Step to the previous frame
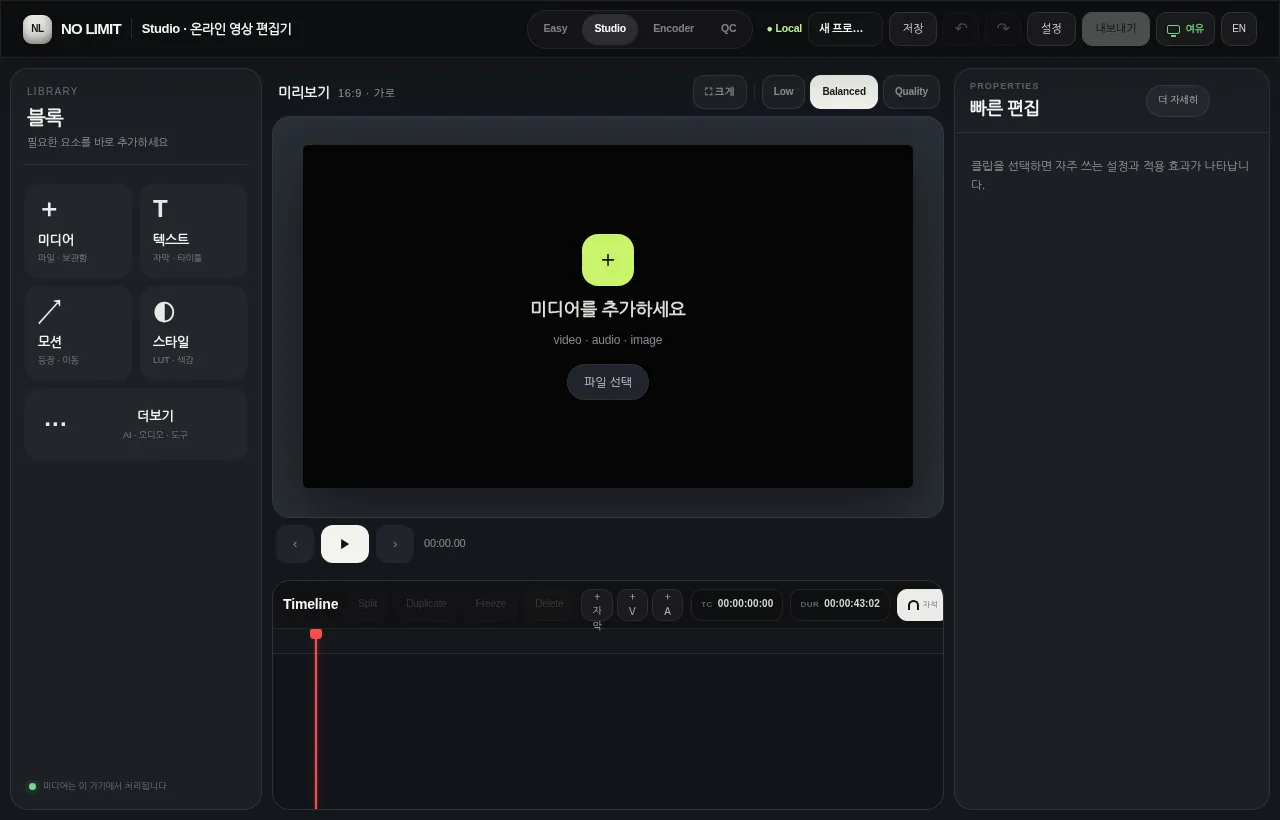The width and height of the screenshot is (1280, 820). pyautogui.click(x=295, y=544)
